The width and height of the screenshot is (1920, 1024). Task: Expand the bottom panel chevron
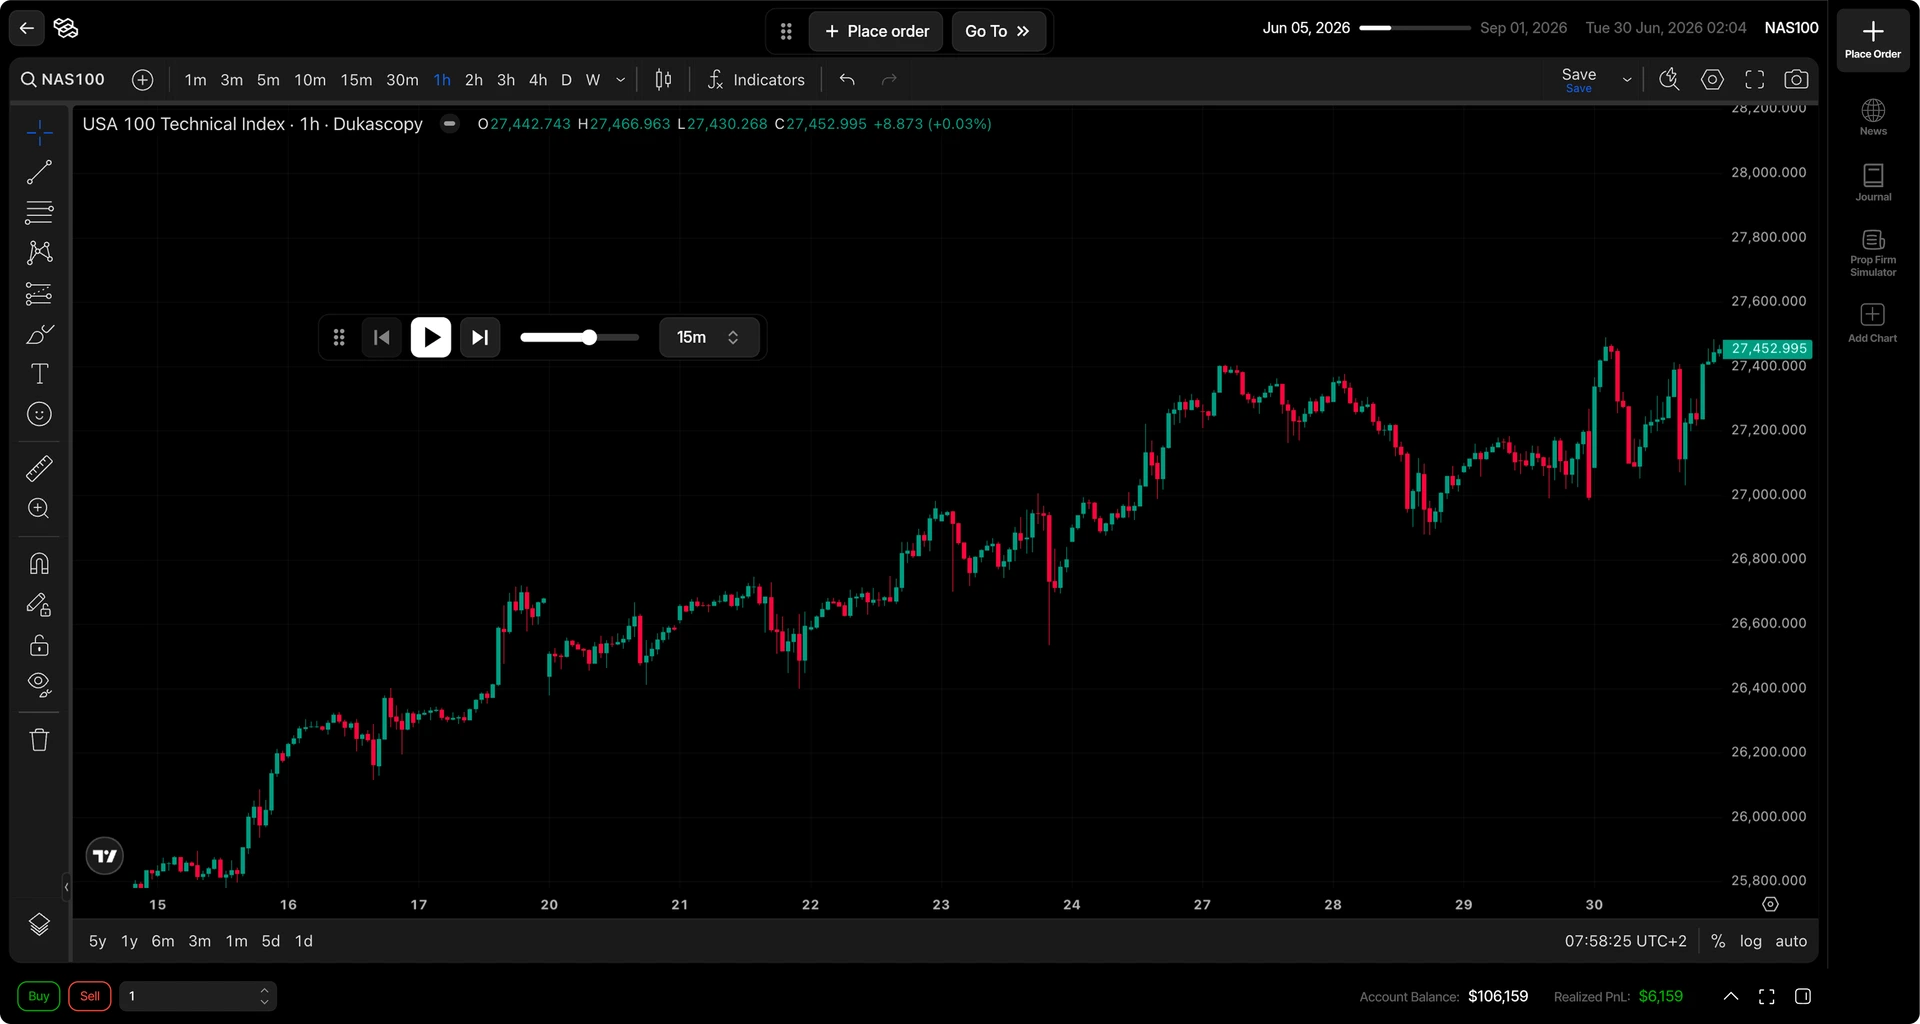(1731, 996)
